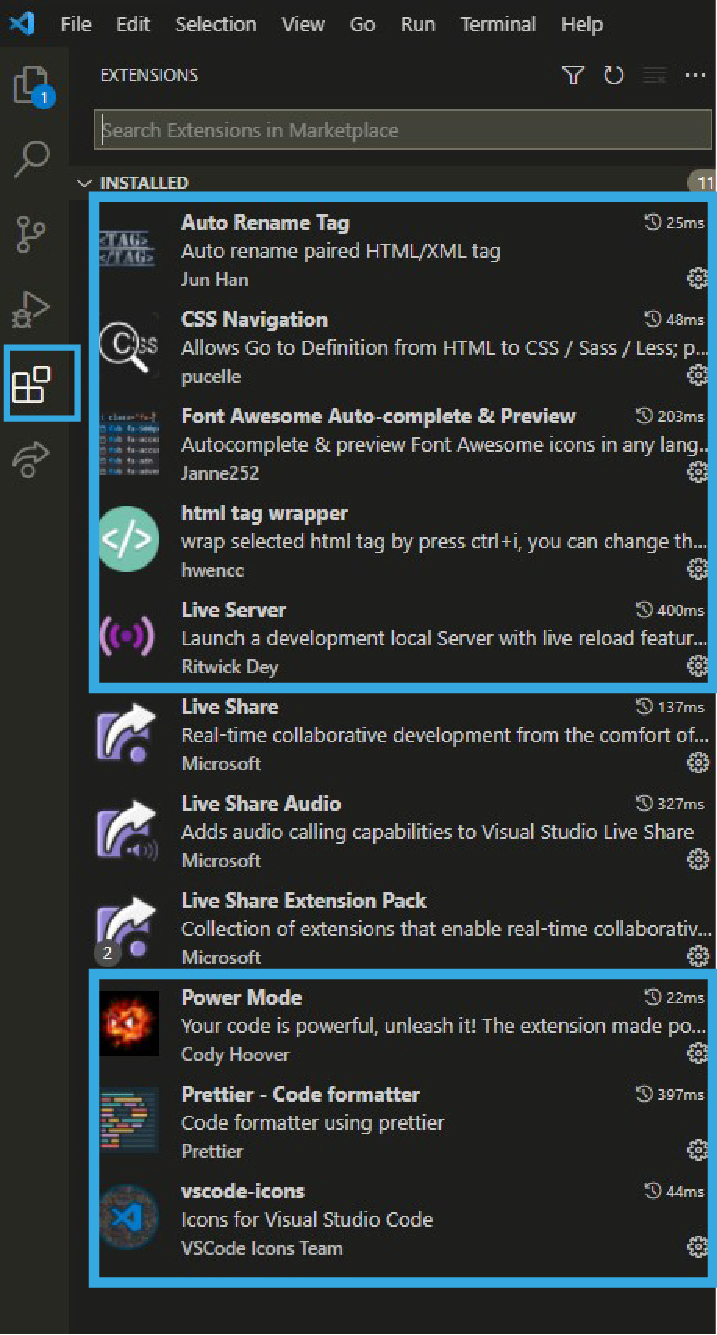Open the File menu

76,24
